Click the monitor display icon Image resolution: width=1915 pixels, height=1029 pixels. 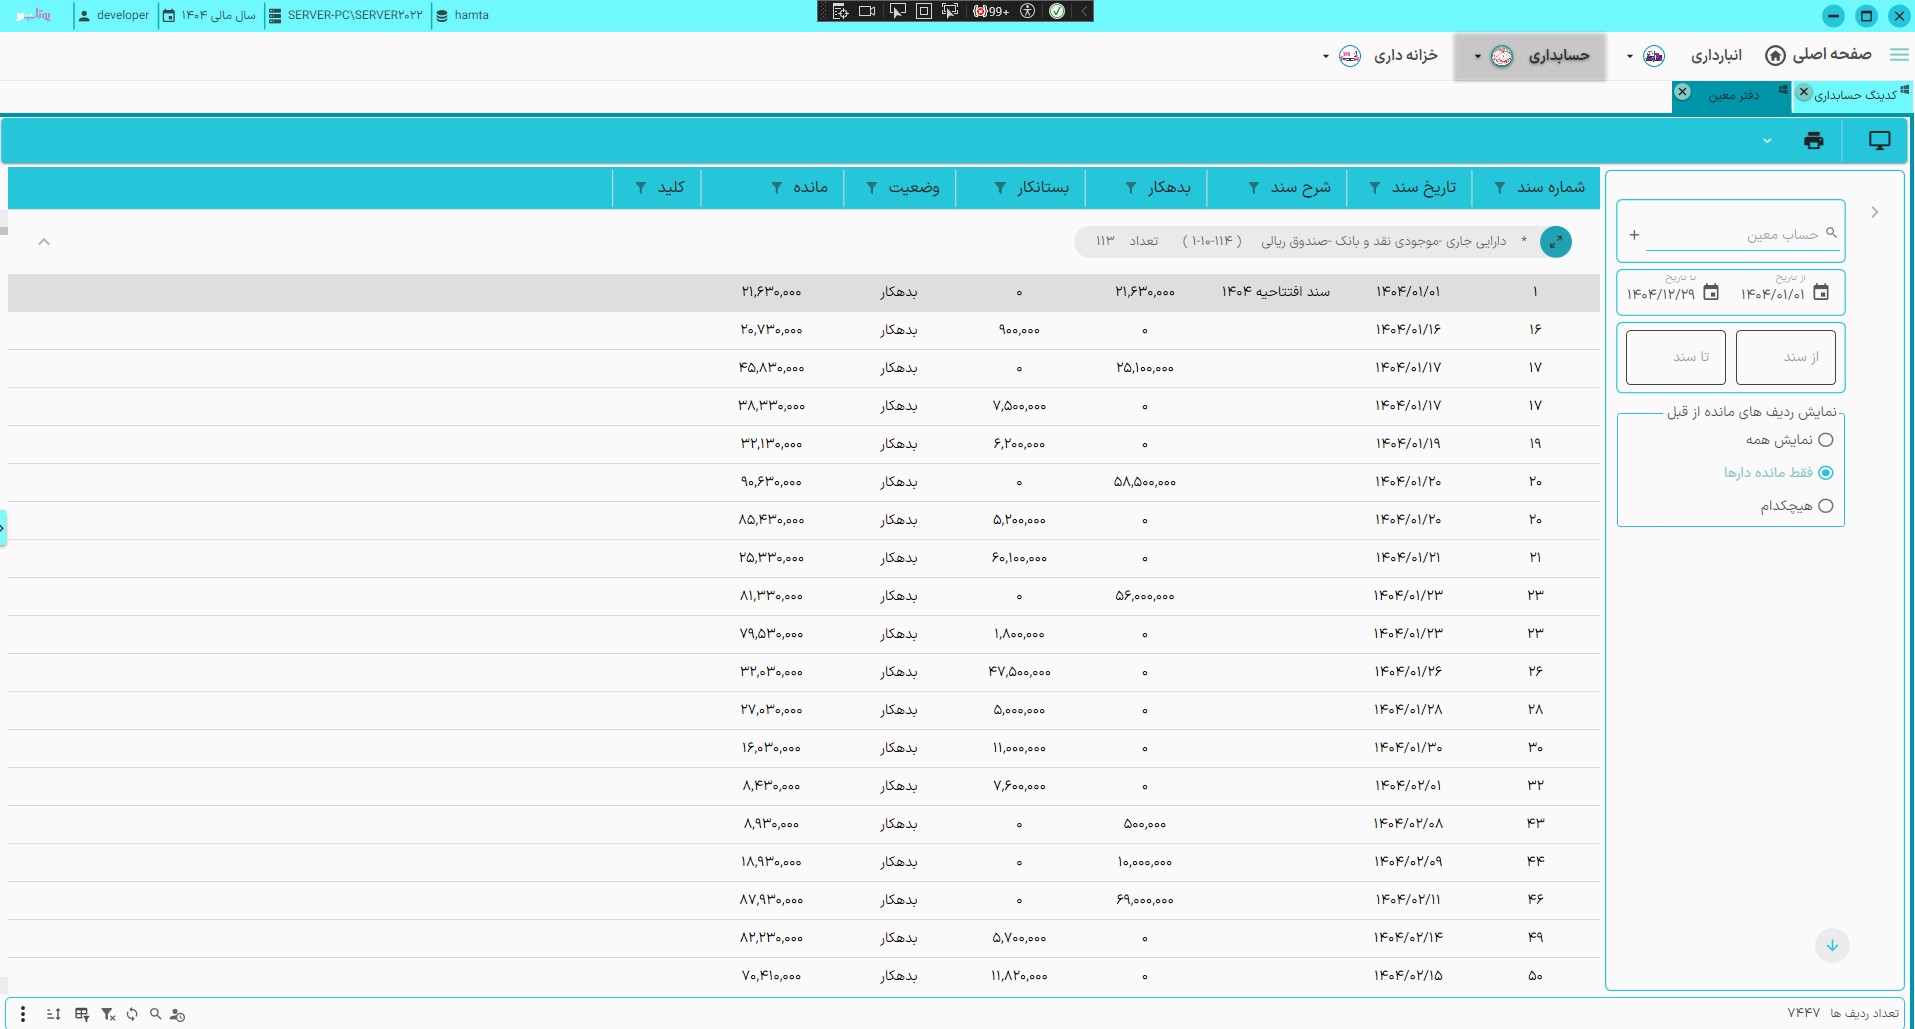point(1879,141)
